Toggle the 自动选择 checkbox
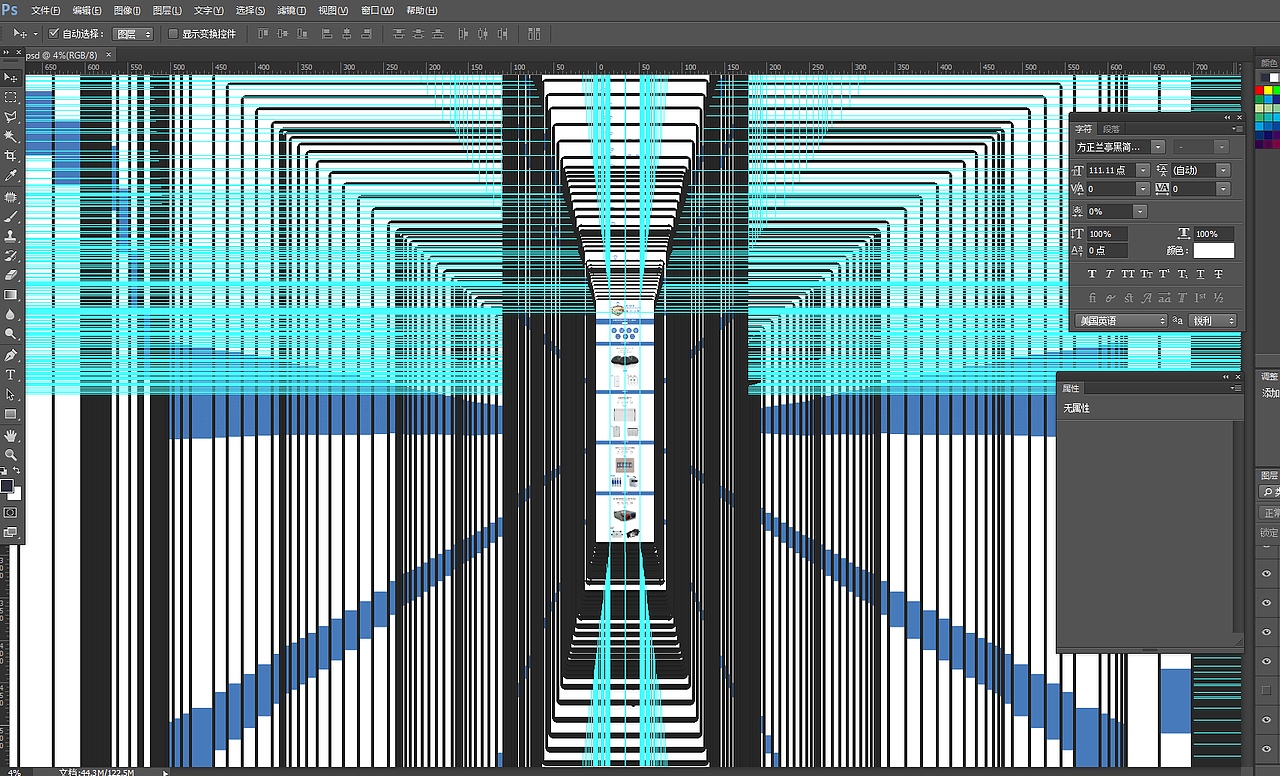1280x776 pixels. [x=54, y=34]
